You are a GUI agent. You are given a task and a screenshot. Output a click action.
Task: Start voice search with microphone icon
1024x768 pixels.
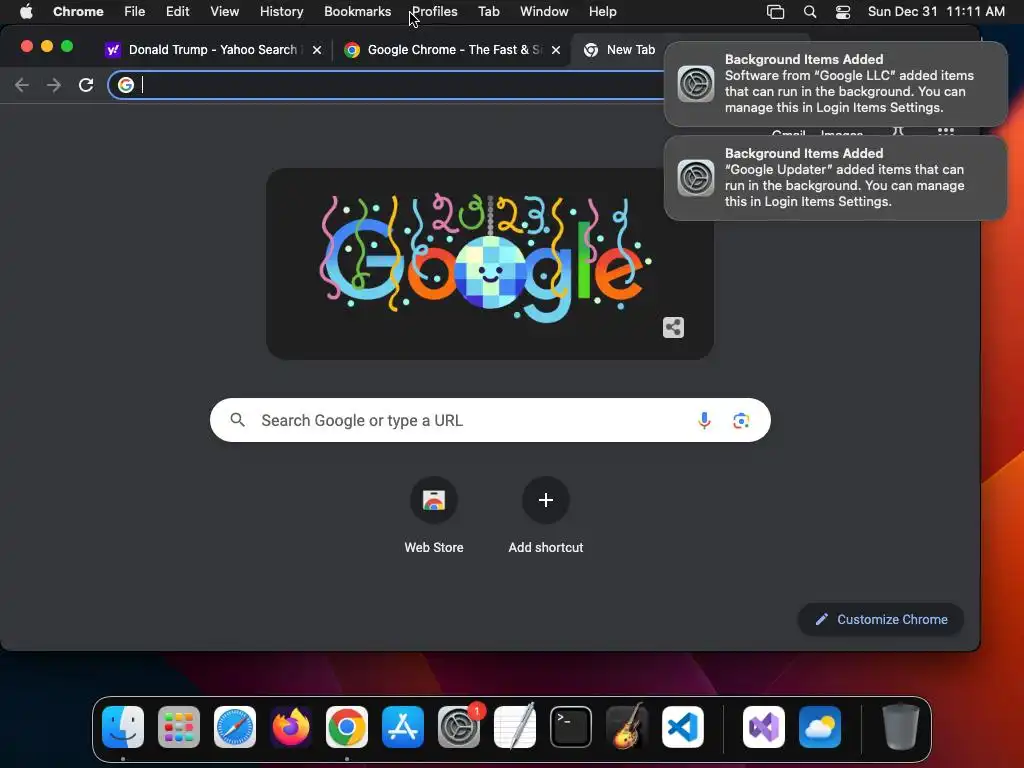[x=704, y=421]
